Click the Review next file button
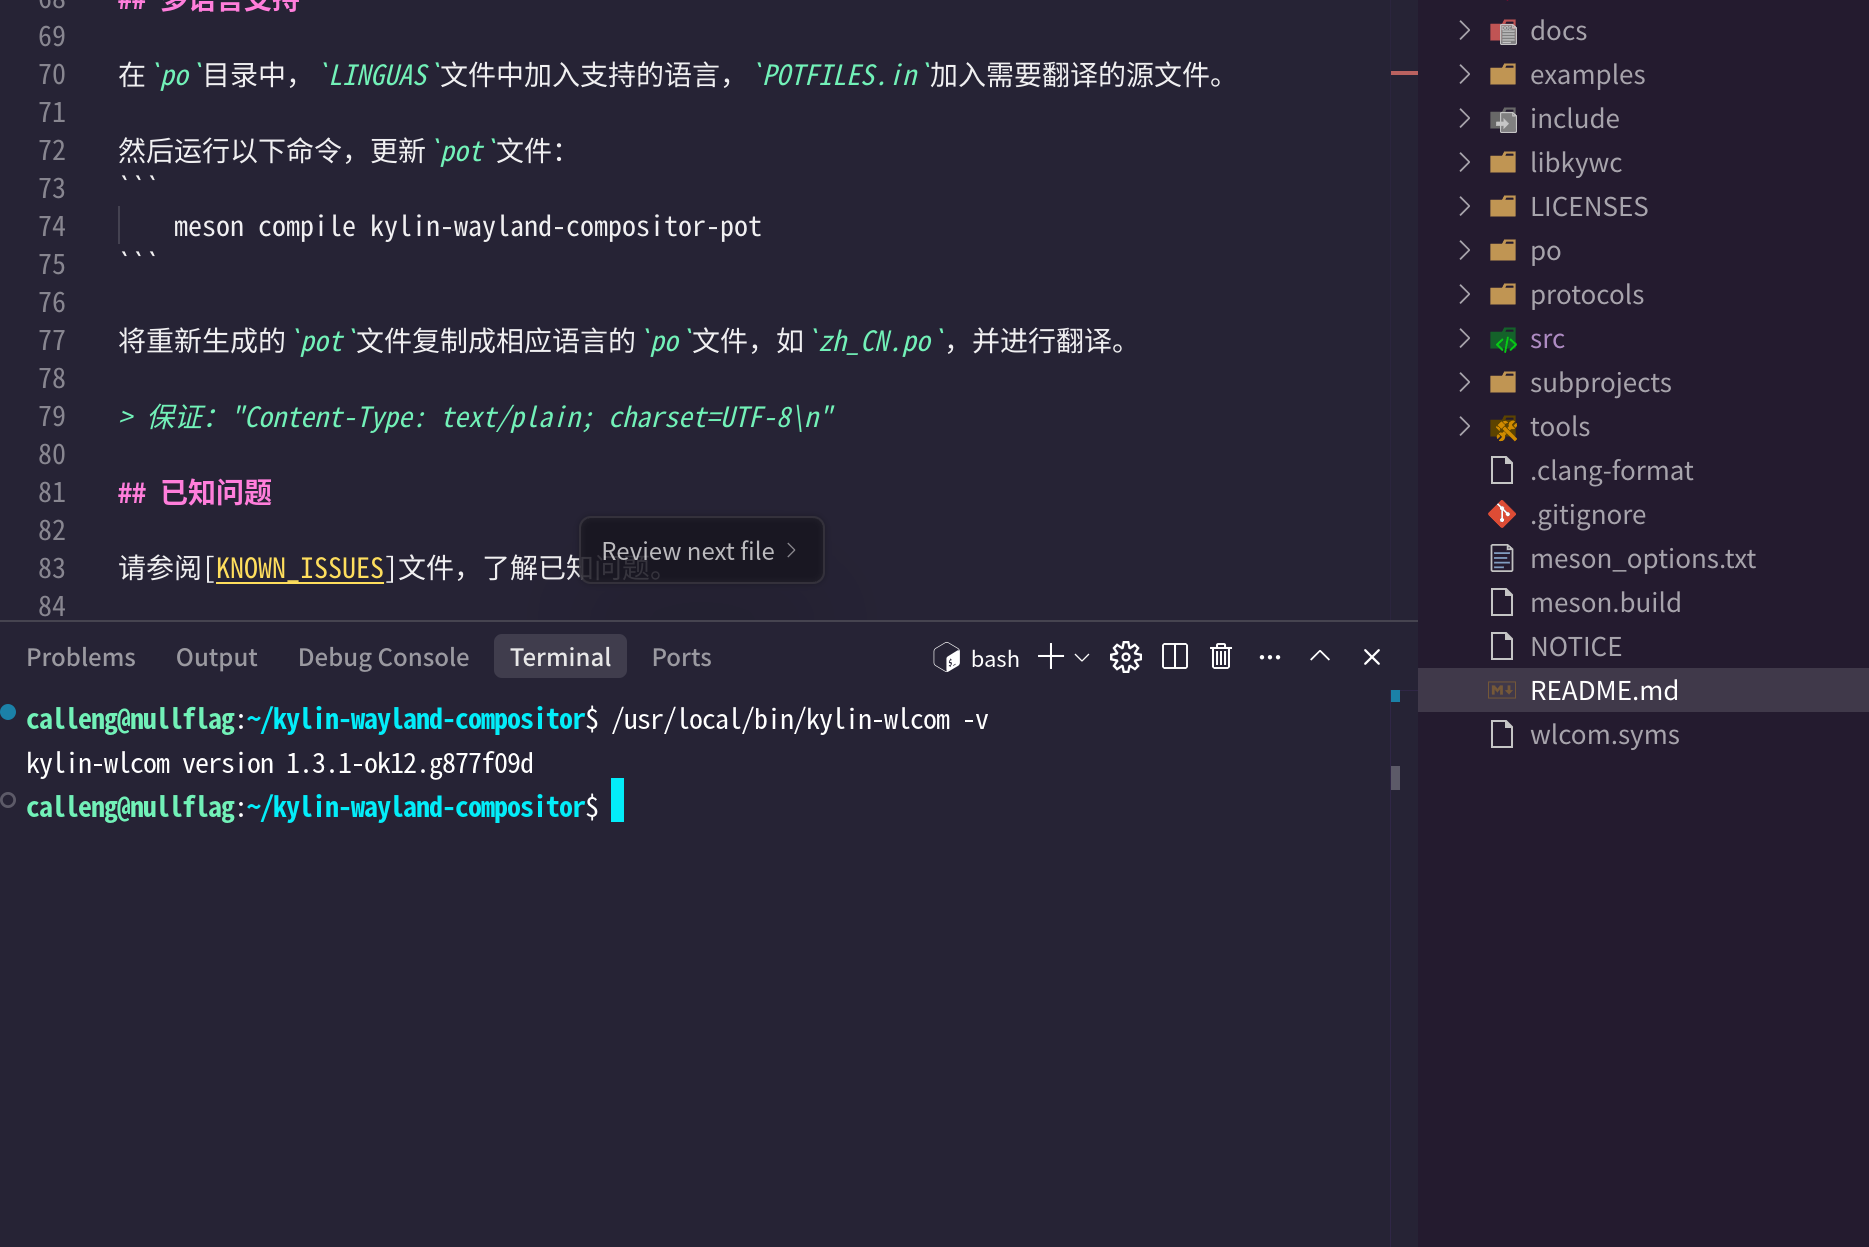Viewport: 1869px width, 1247px height. click(x=700, y=551)
